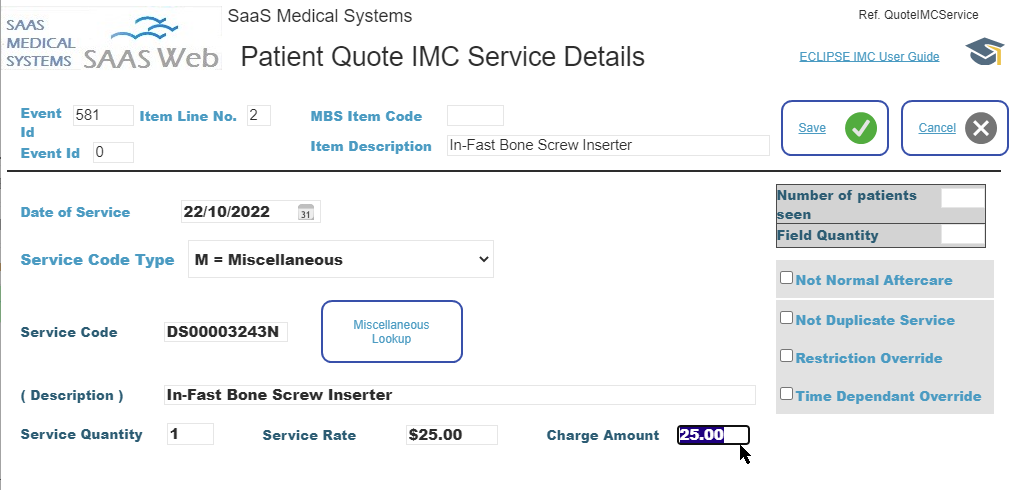Select the Charge Amount field
The width and height of the screenshot is (1019, 490).
(x=713, y=435)
